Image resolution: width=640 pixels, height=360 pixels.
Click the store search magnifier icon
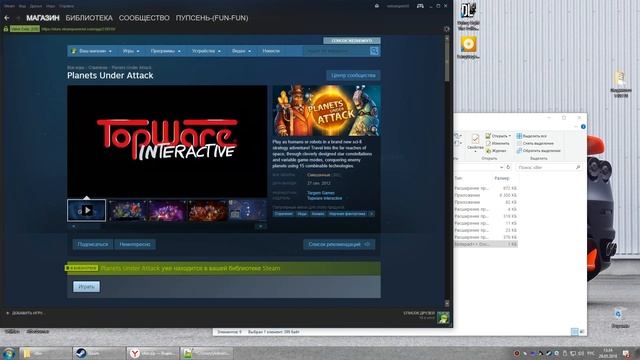(374, 51)
